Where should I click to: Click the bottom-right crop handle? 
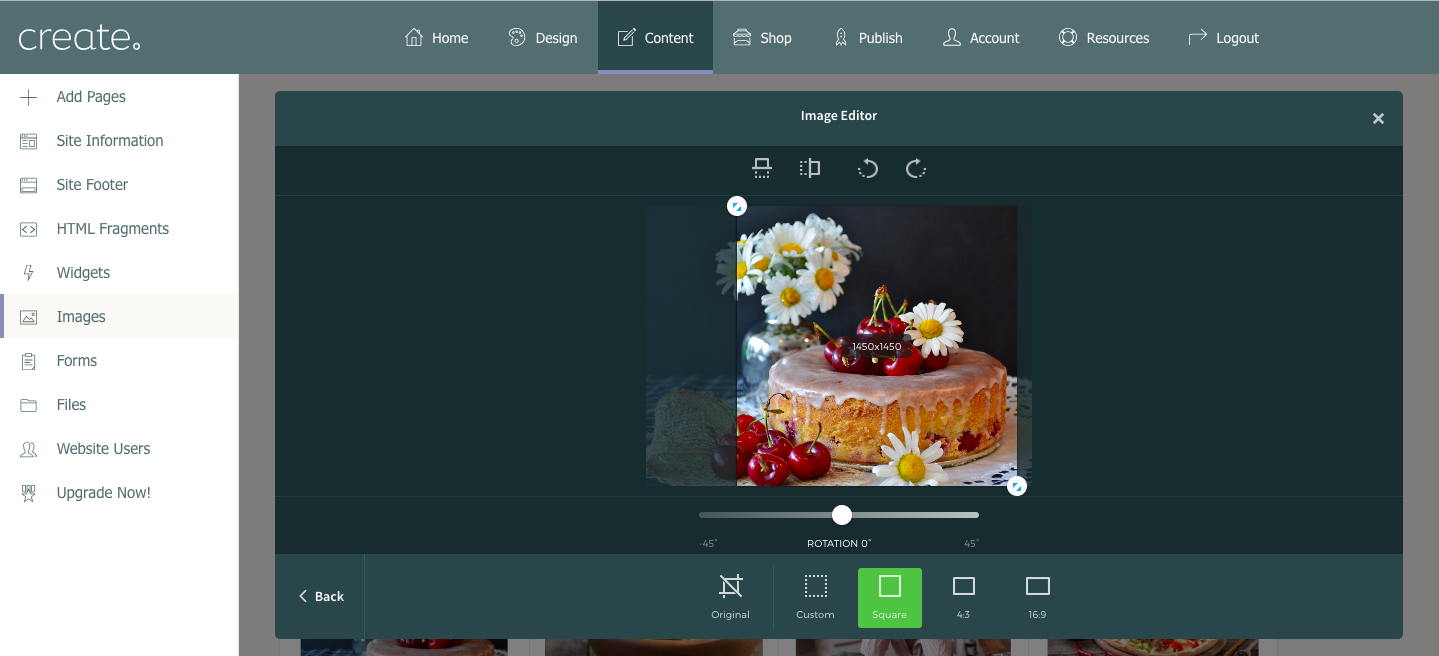[1017, 486]
